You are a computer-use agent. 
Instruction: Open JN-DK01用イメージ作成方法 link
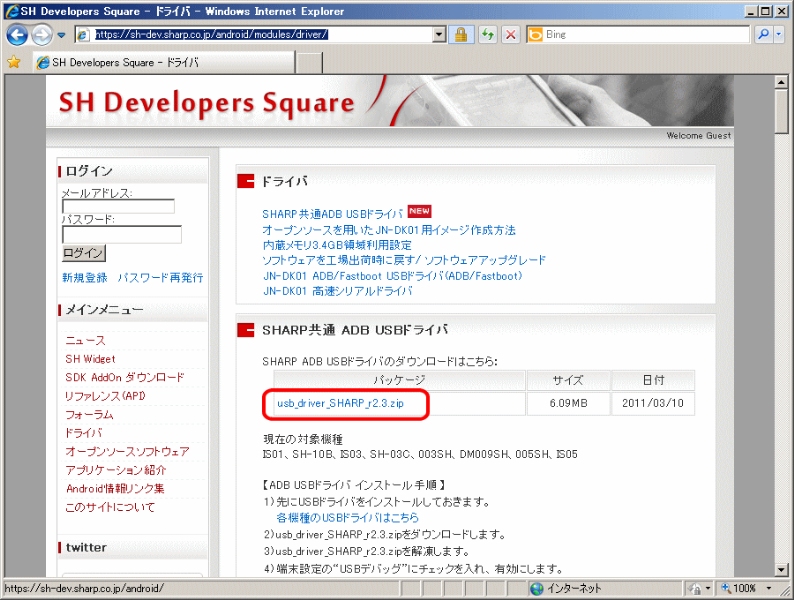tap(389, 230)
